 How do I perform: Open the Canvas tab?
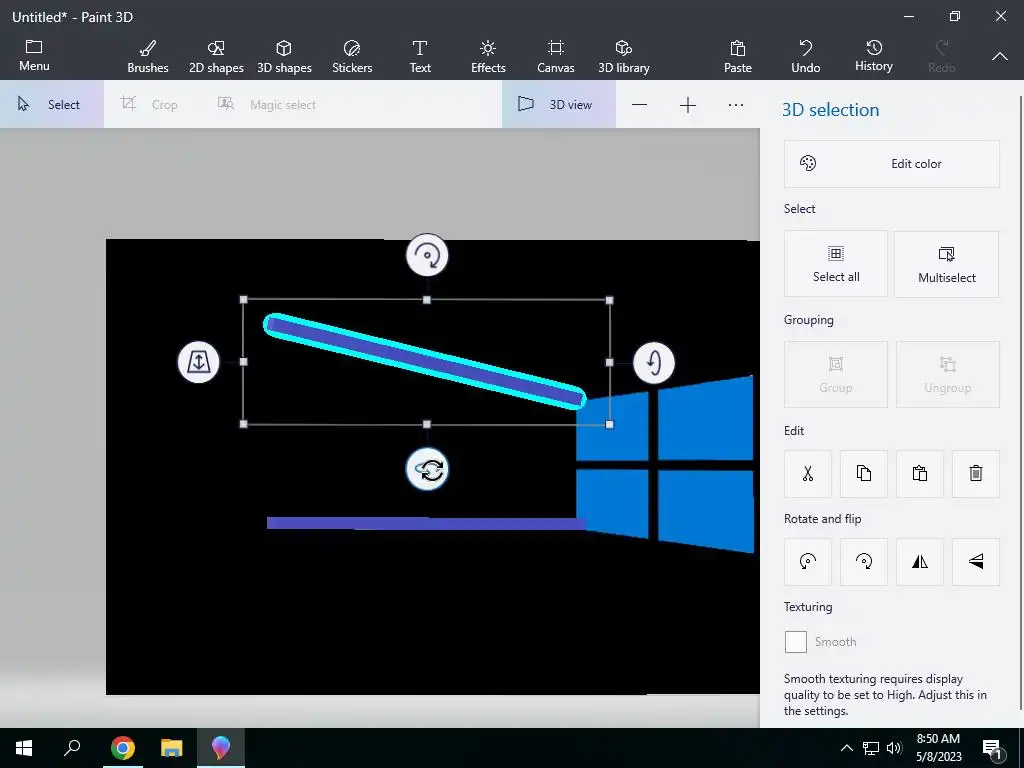556,57
